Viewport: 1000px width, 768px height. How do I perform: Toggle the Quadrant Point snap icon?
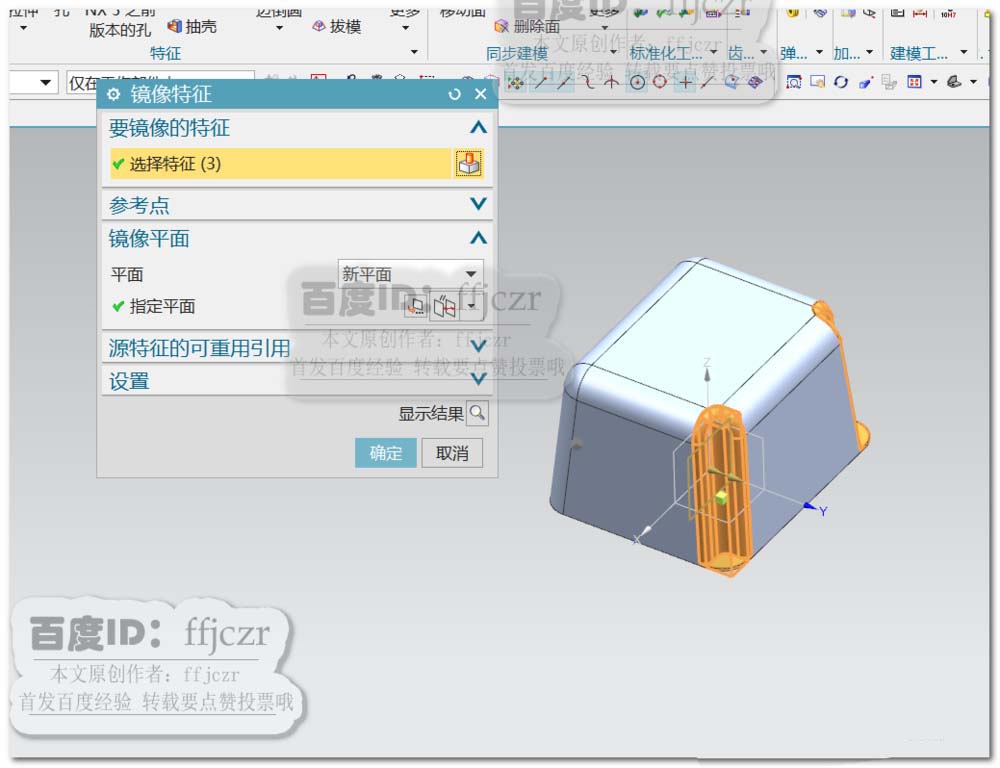660,82
